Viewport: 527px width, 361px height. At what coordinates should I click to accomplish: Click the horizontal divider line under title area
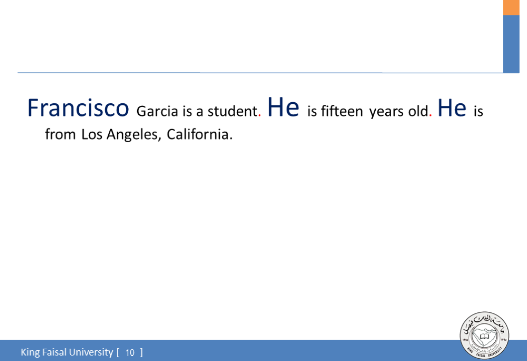click(260, 72)
